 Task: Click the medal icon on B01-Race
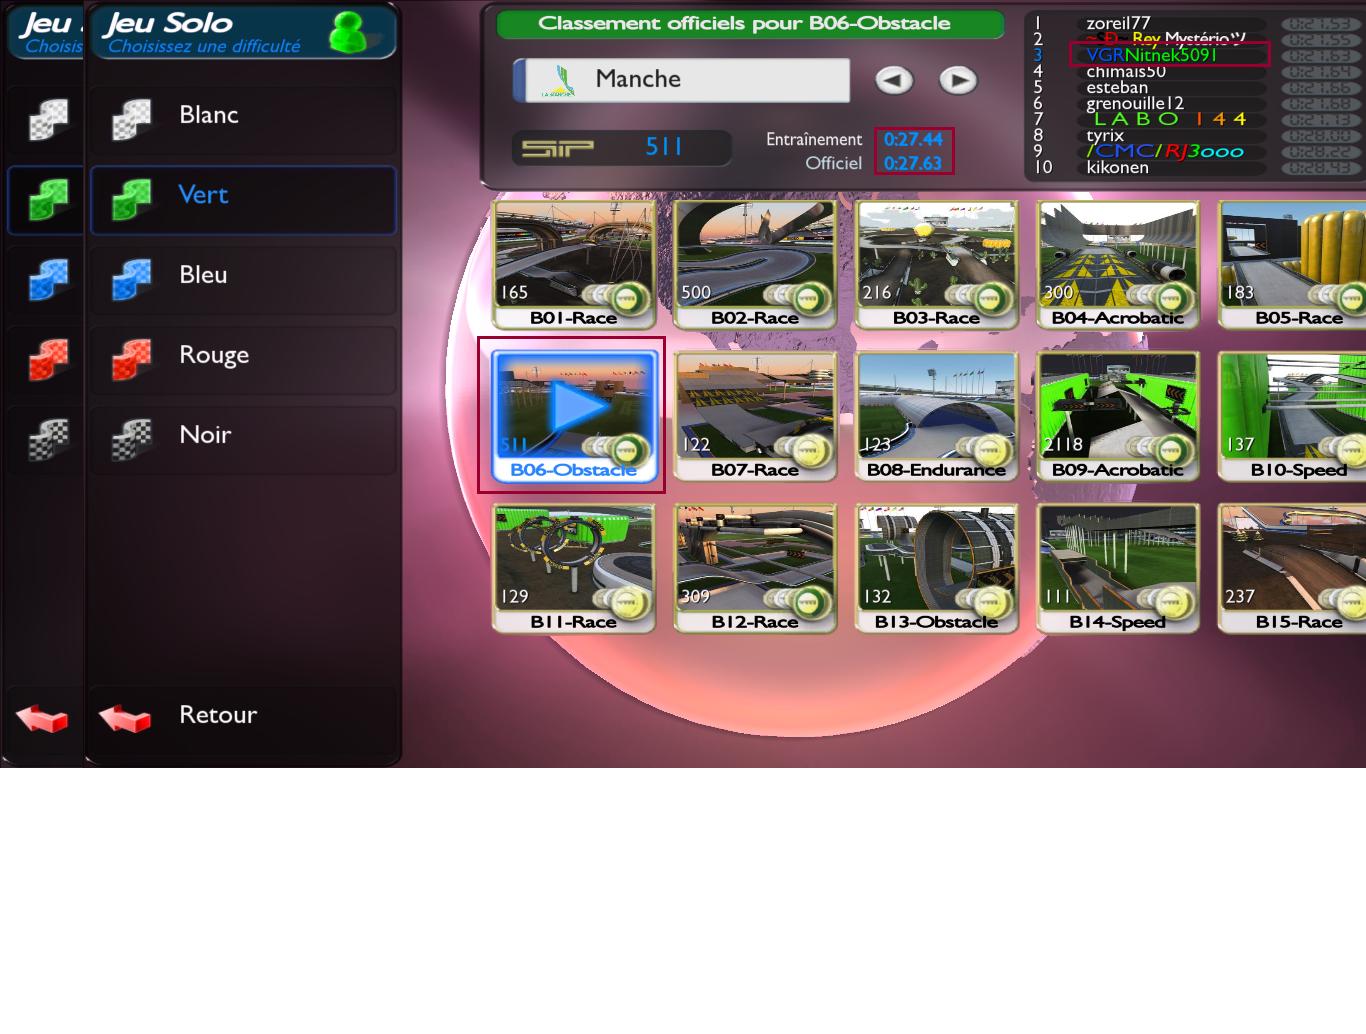(626, 297)
